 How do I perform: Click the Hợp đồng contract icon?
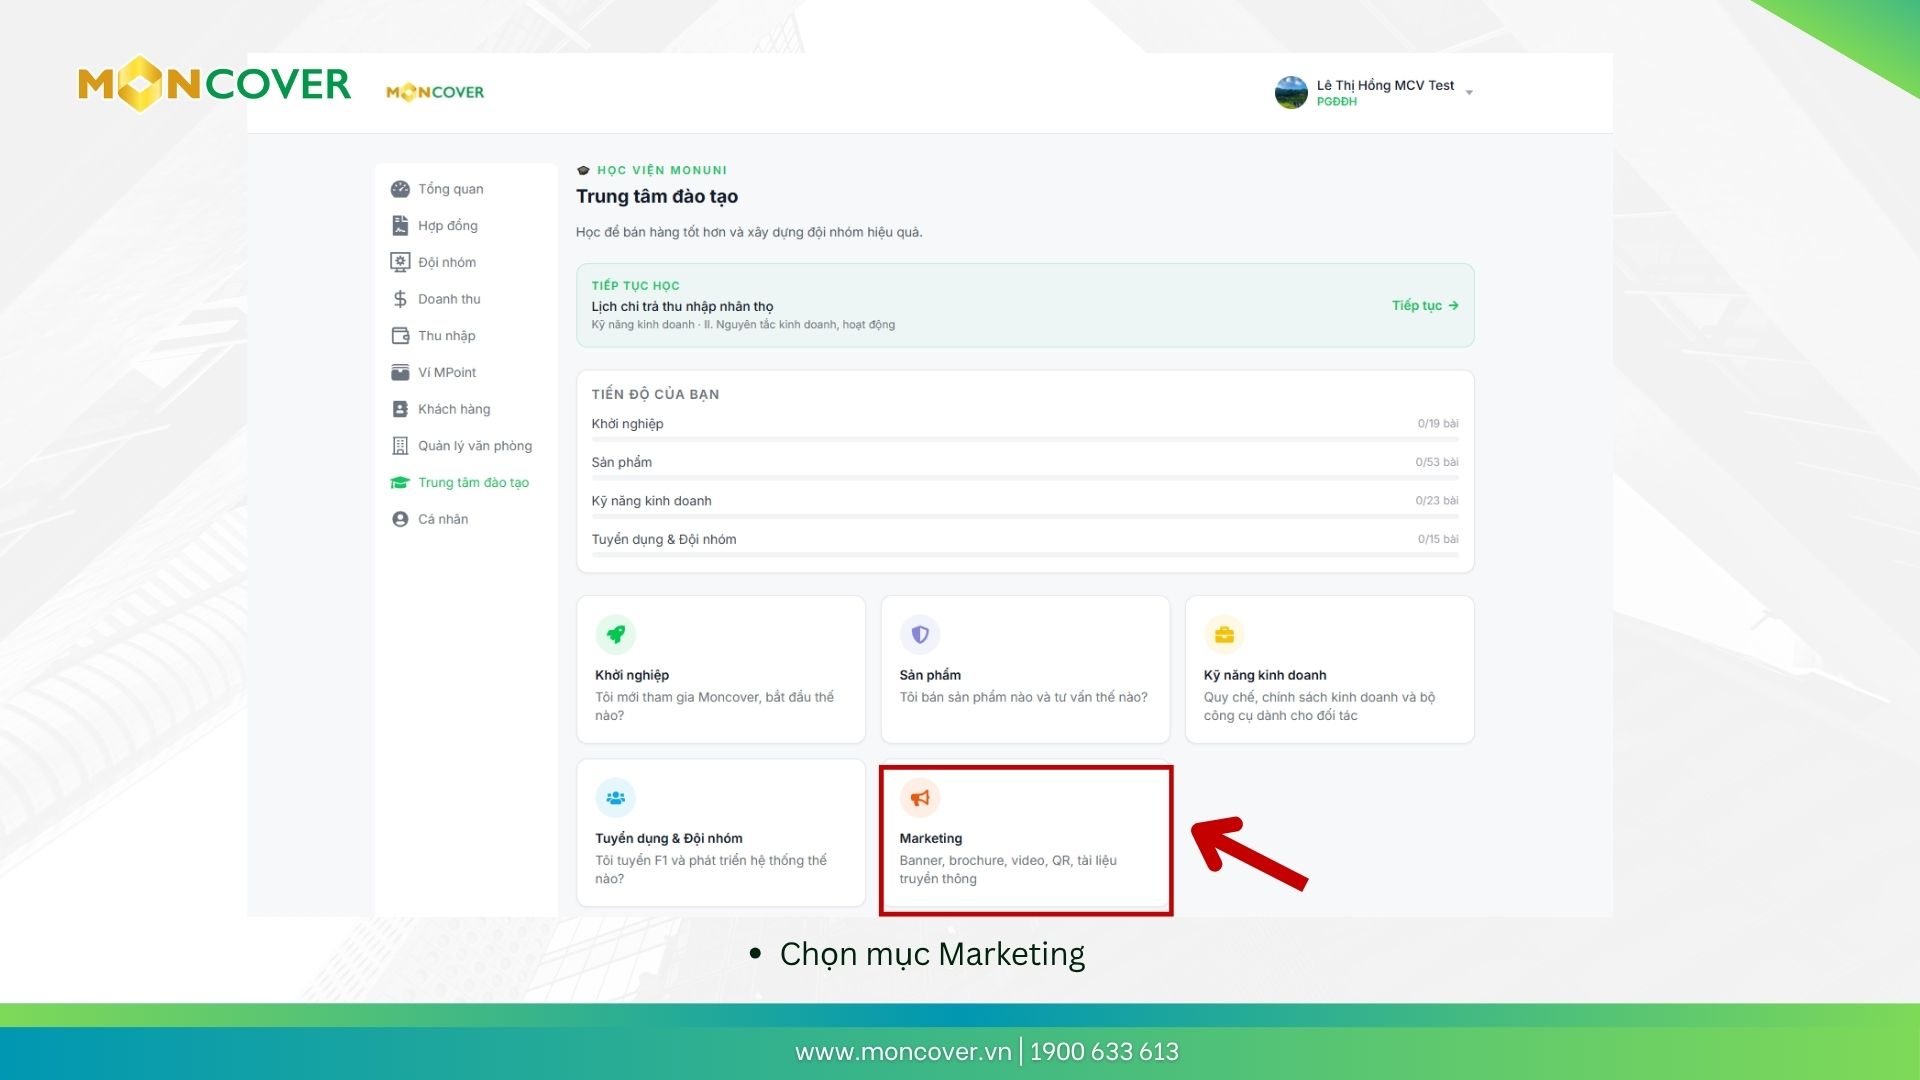pyautogui.click(x=400, y=226)
